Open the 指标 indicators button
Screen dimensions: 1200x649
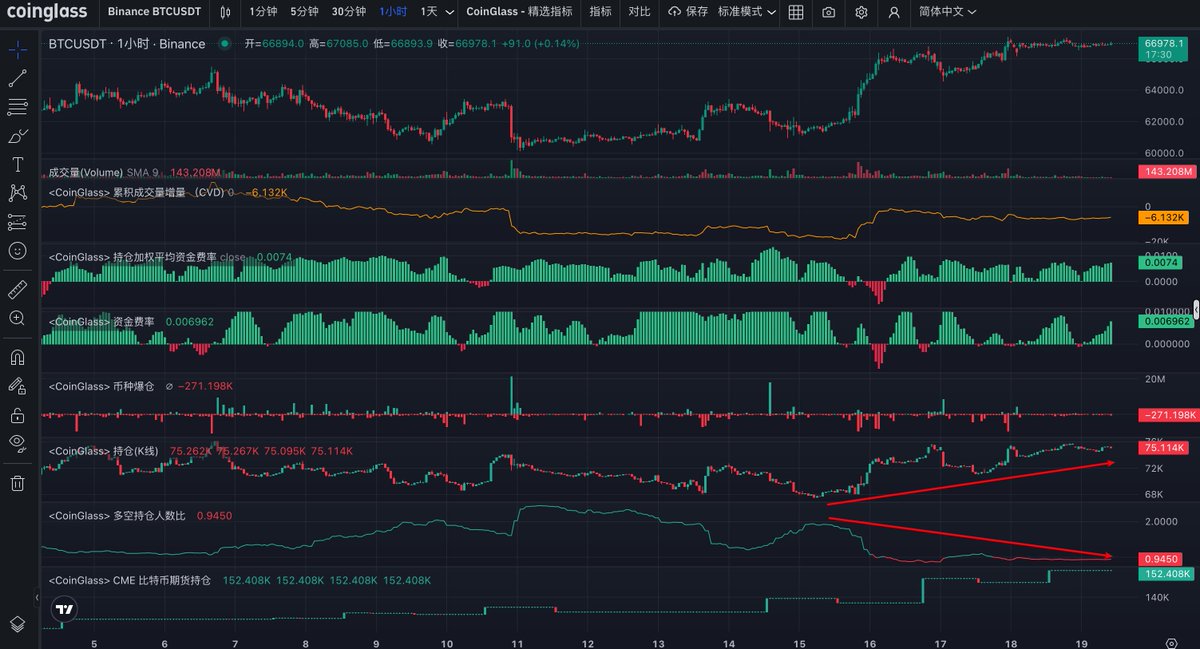tap(600, 12)
